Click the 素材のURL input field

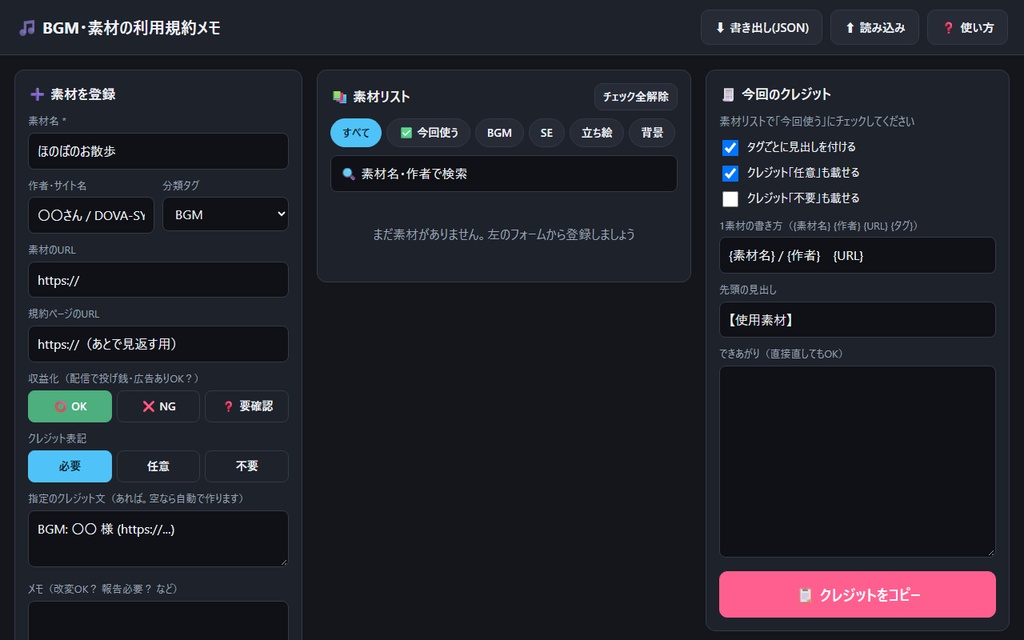pos(158,280)
